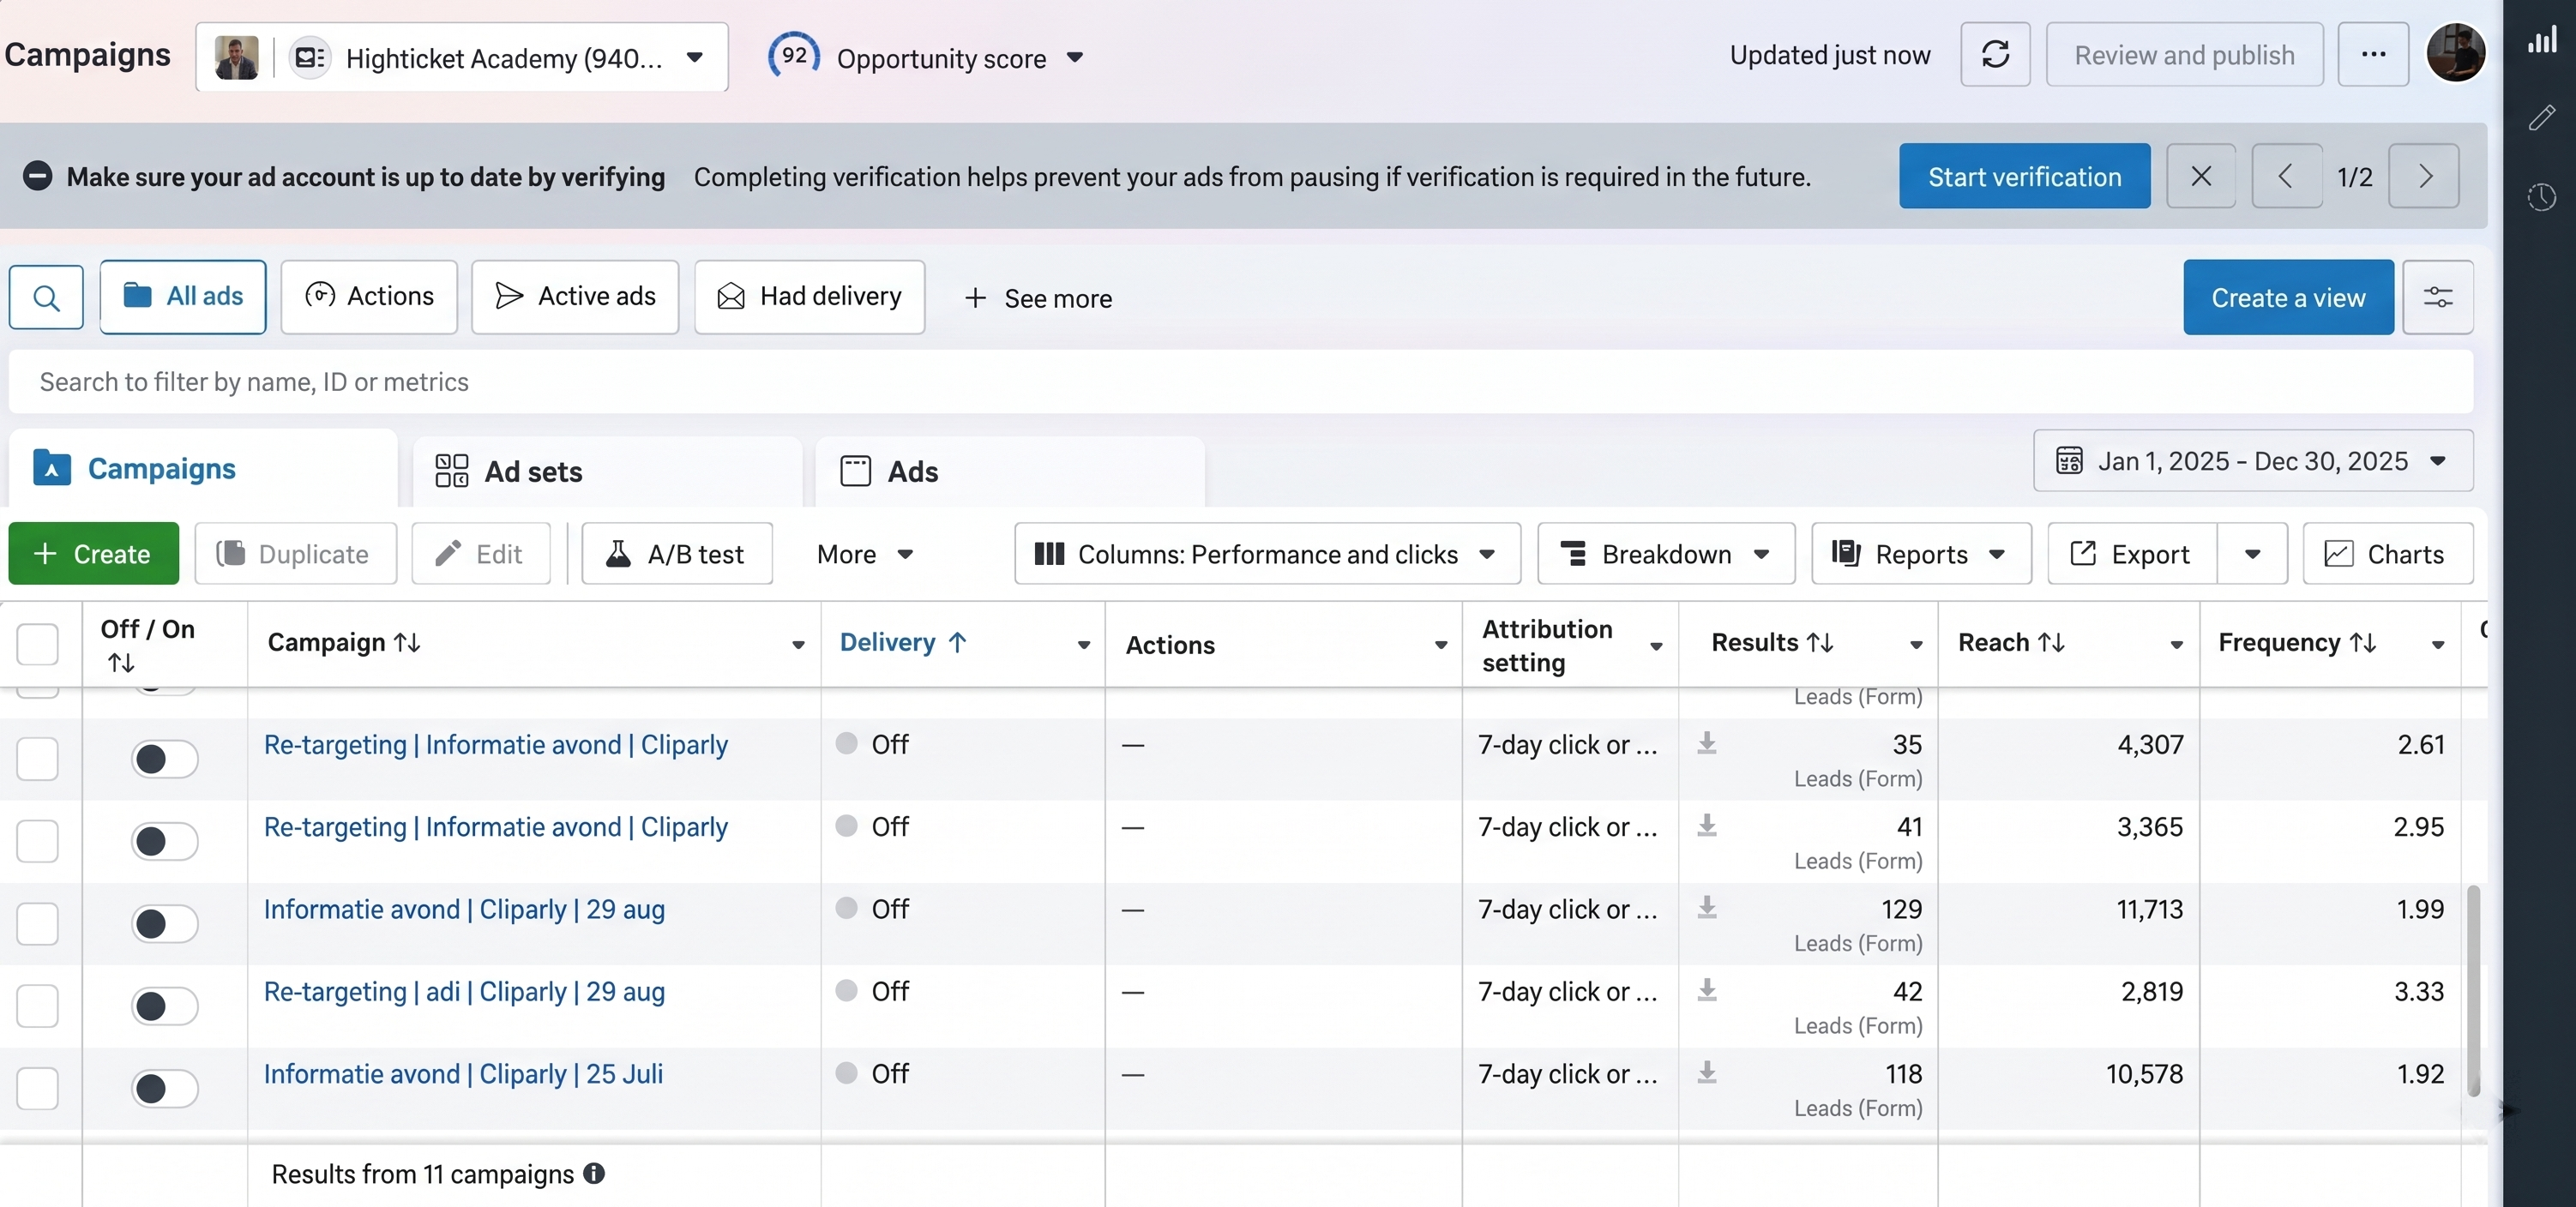Click the Opportunity score 92 circle
The width and height of the screenshot is (2576, 1207).
click(794, 55)
